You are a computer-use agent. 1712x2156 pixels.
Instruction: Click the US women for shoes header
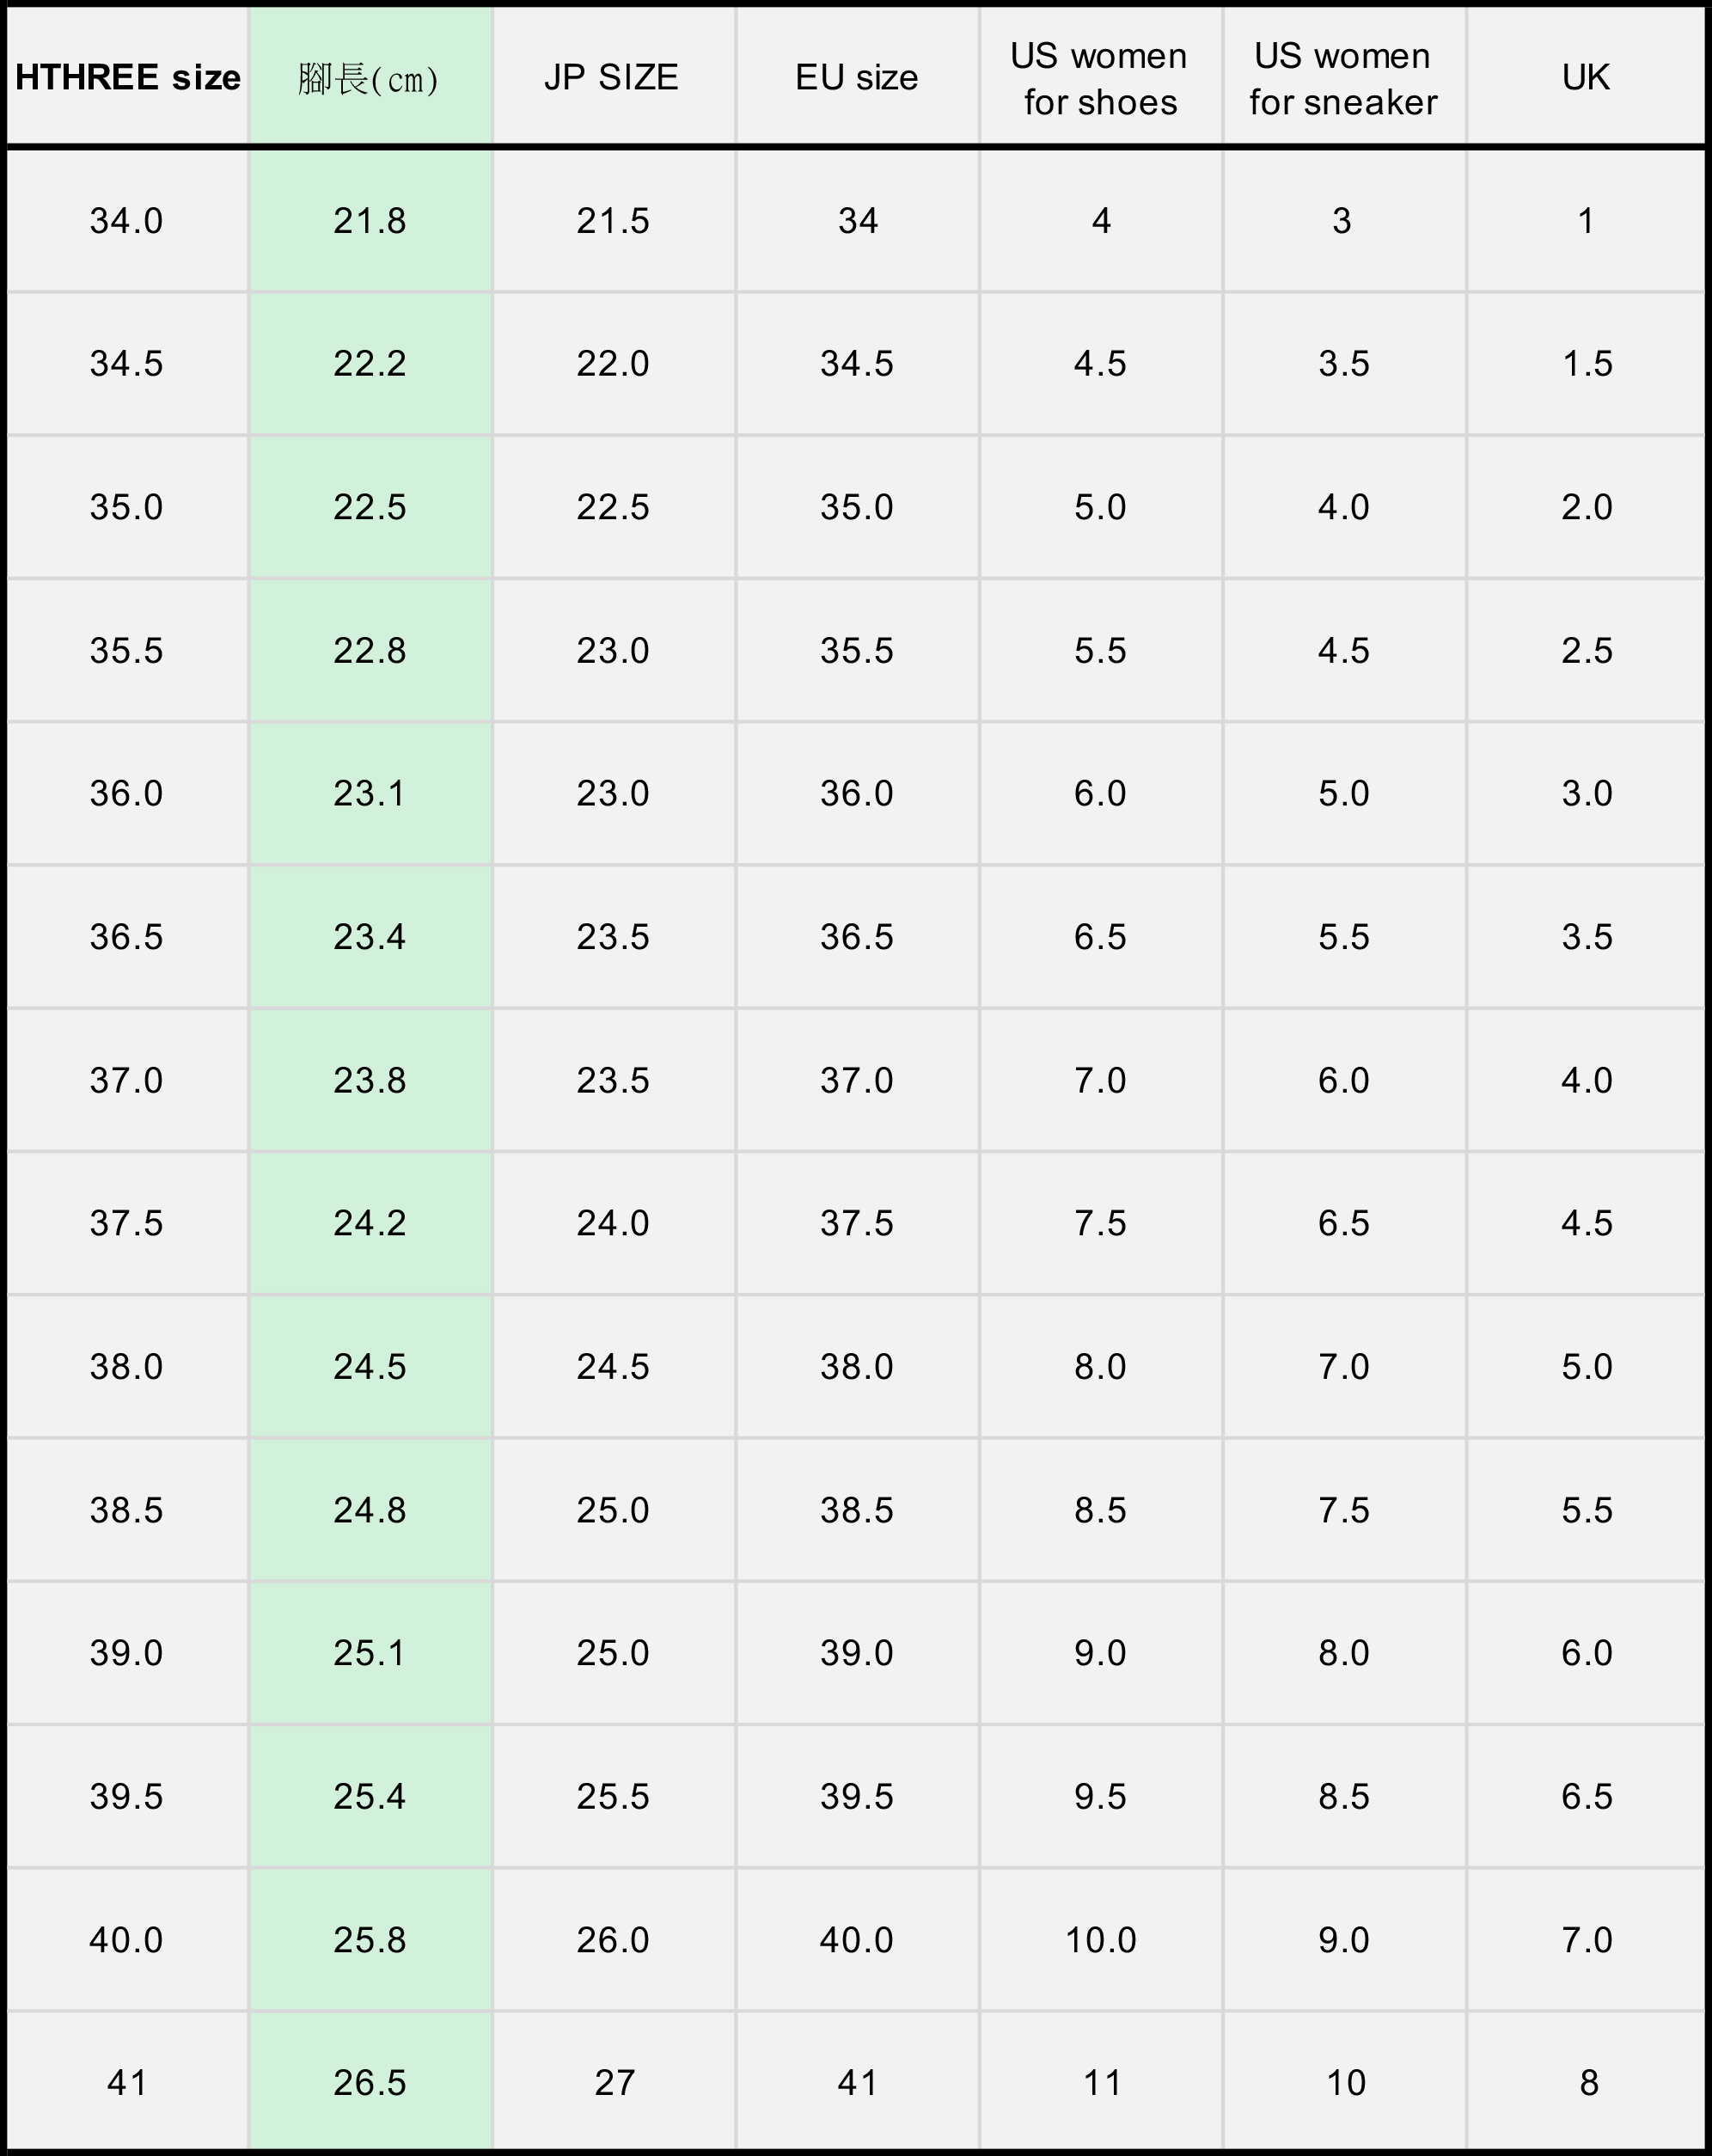(x=1100, y=77)
